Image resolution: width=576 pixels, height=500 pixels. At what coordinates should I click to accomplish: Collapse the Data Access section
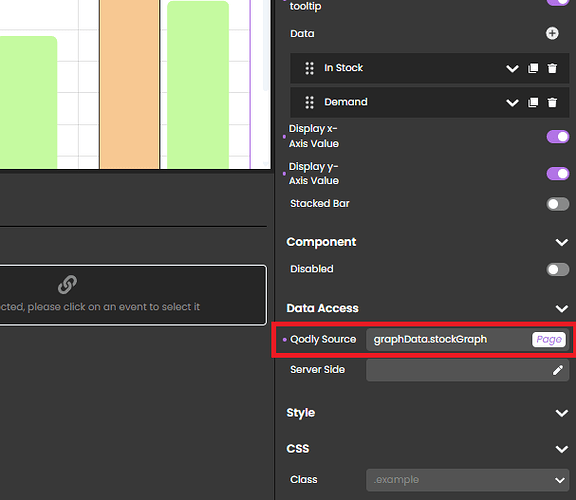coord(562,309)
